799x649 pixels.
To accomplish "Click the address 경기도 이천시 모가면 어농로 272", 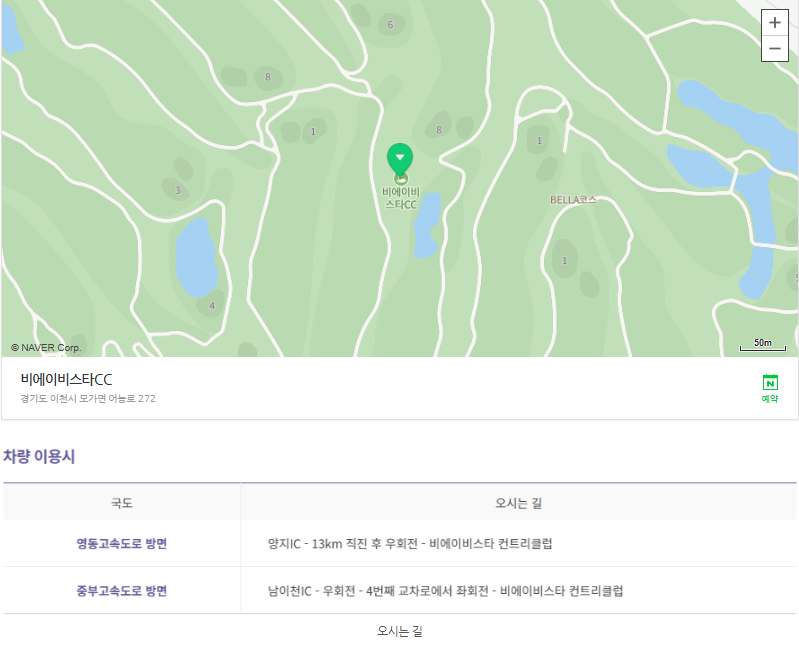I will (x=88, y=398).
